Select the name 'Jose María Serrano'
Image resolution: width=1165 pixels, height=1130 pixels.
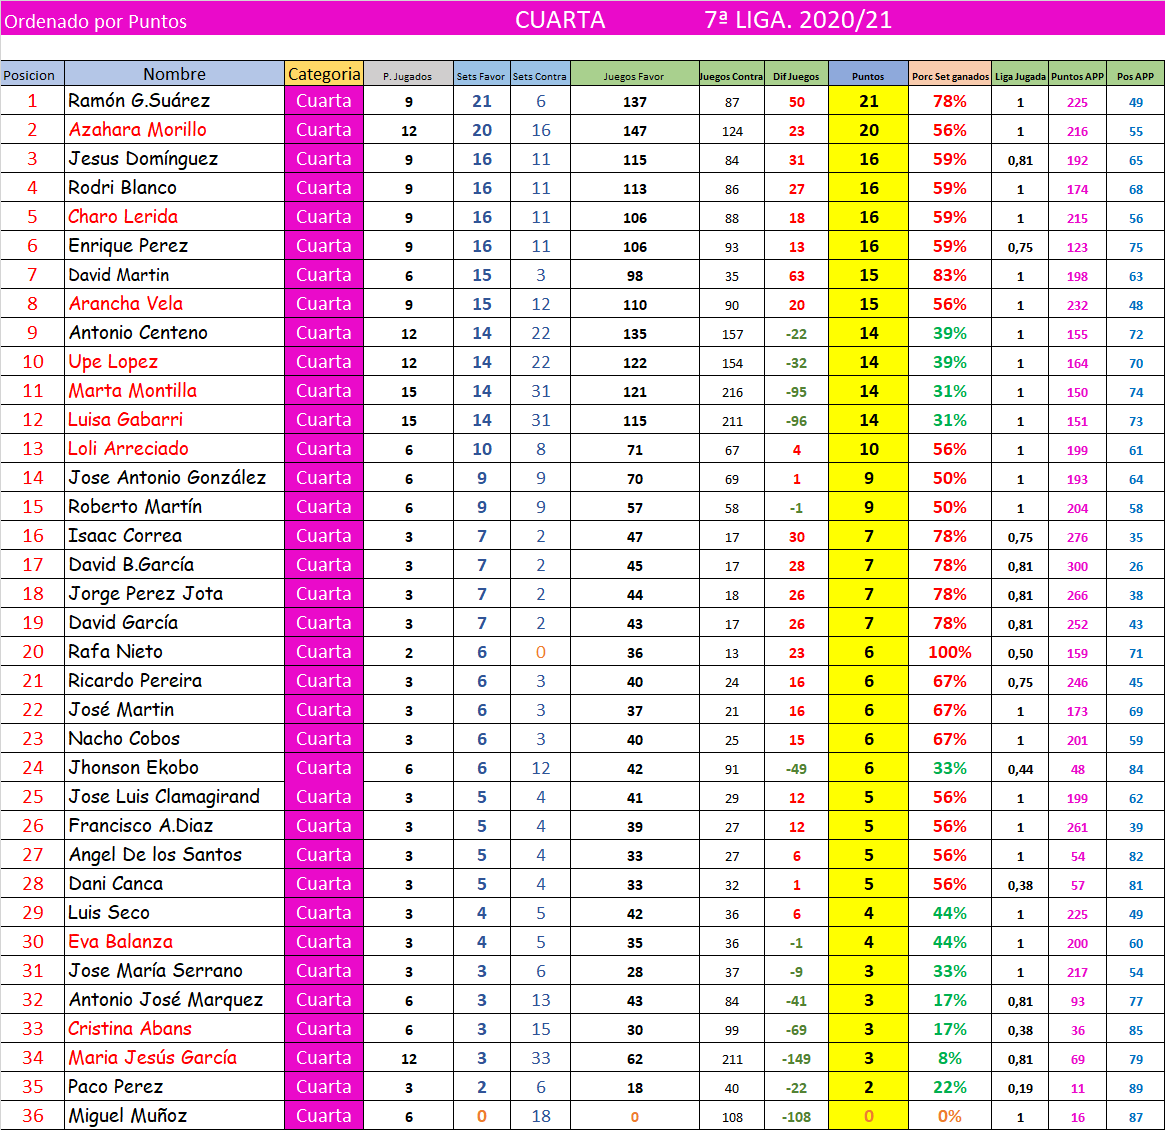pos(155,970)
